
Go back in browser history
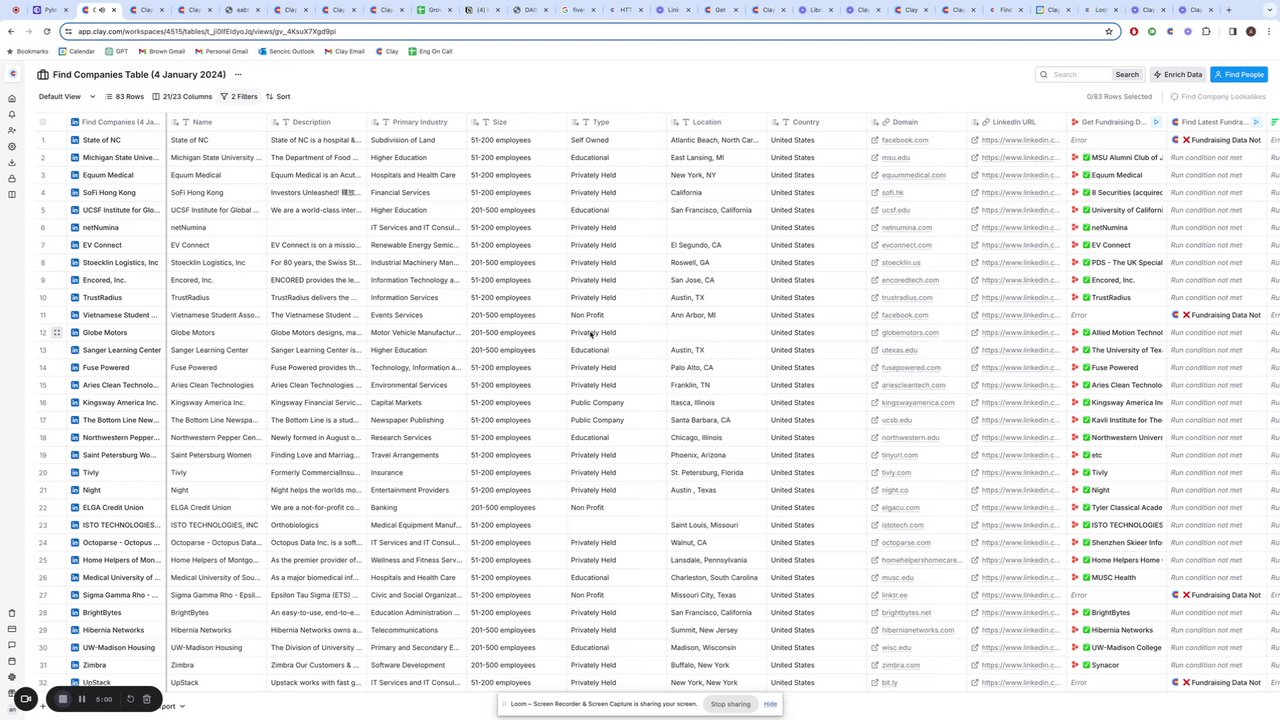pos(11,31)
